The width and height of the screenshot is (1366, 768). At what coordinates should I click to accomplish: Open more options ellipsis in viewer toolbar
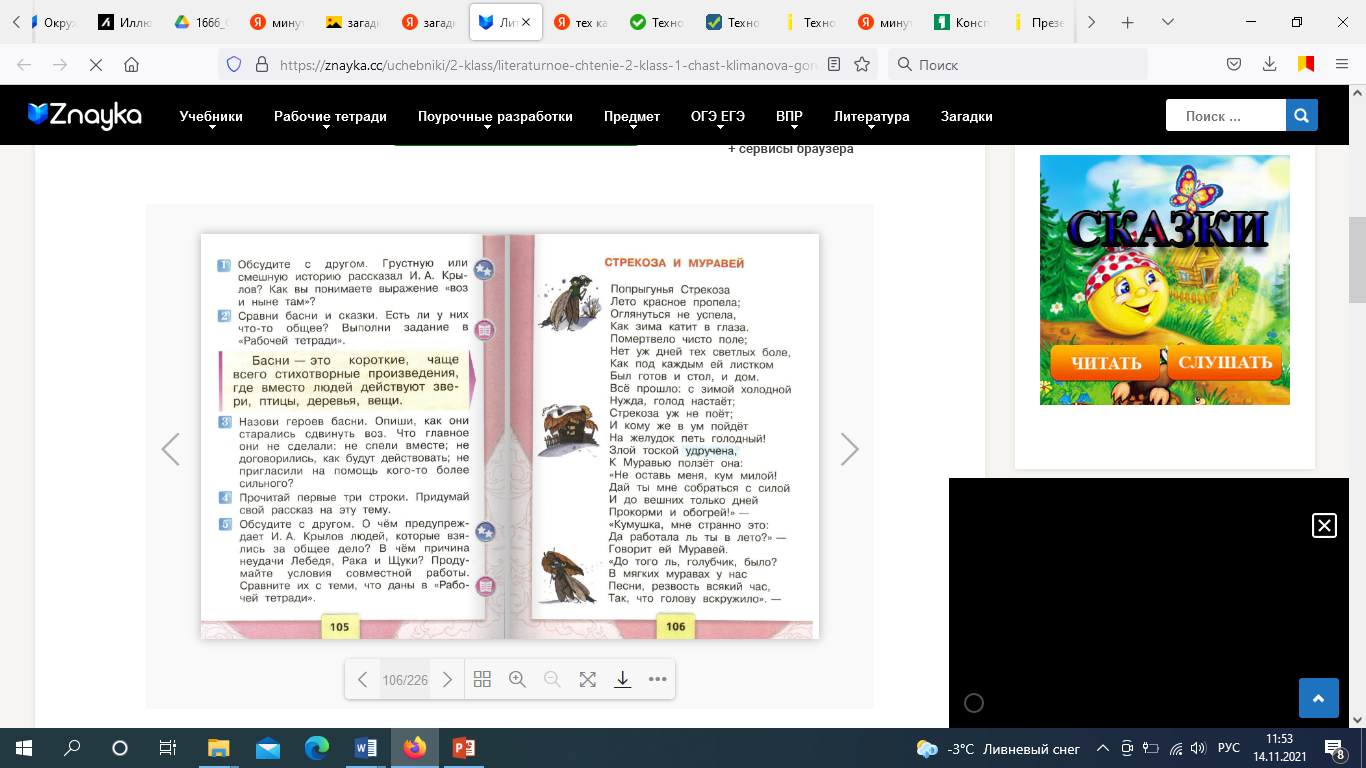pyautogui.click(x=657, y=680)
